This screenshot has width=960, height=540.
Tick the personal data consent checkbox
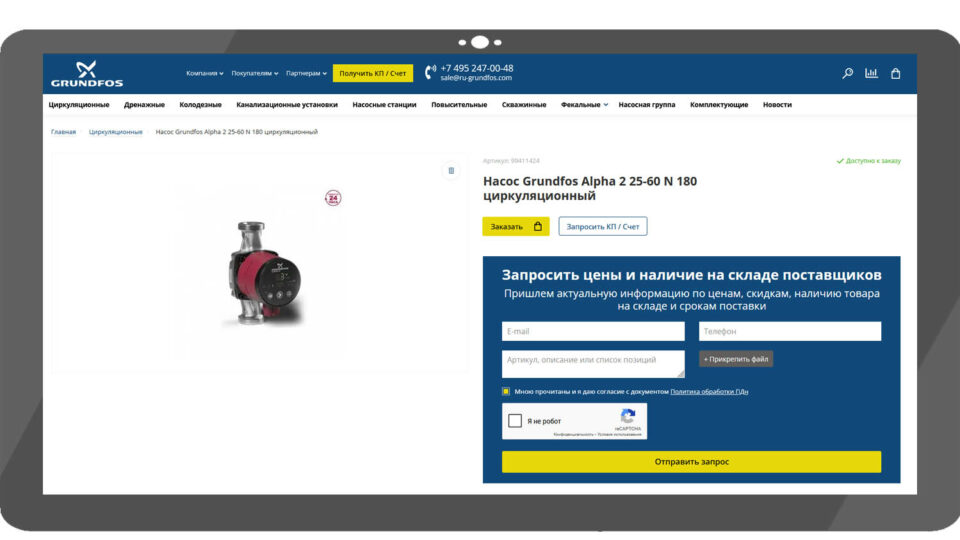[x=506, y=391]
